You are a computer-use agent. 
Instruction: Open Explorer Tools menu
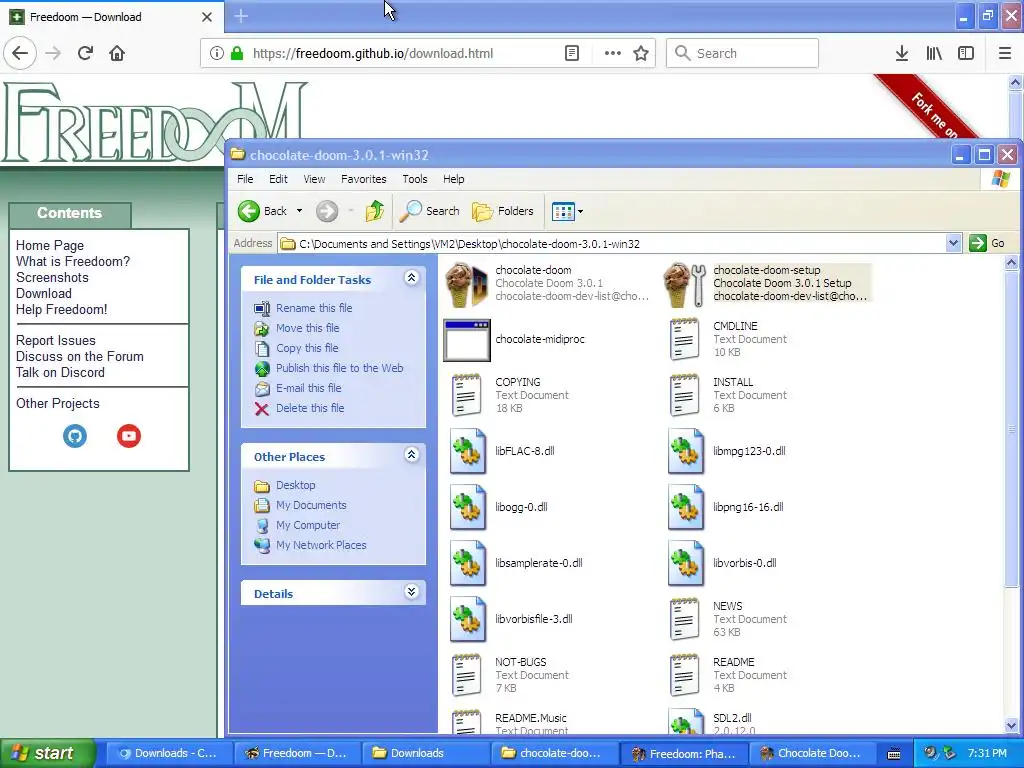click(x=415, y=179)
